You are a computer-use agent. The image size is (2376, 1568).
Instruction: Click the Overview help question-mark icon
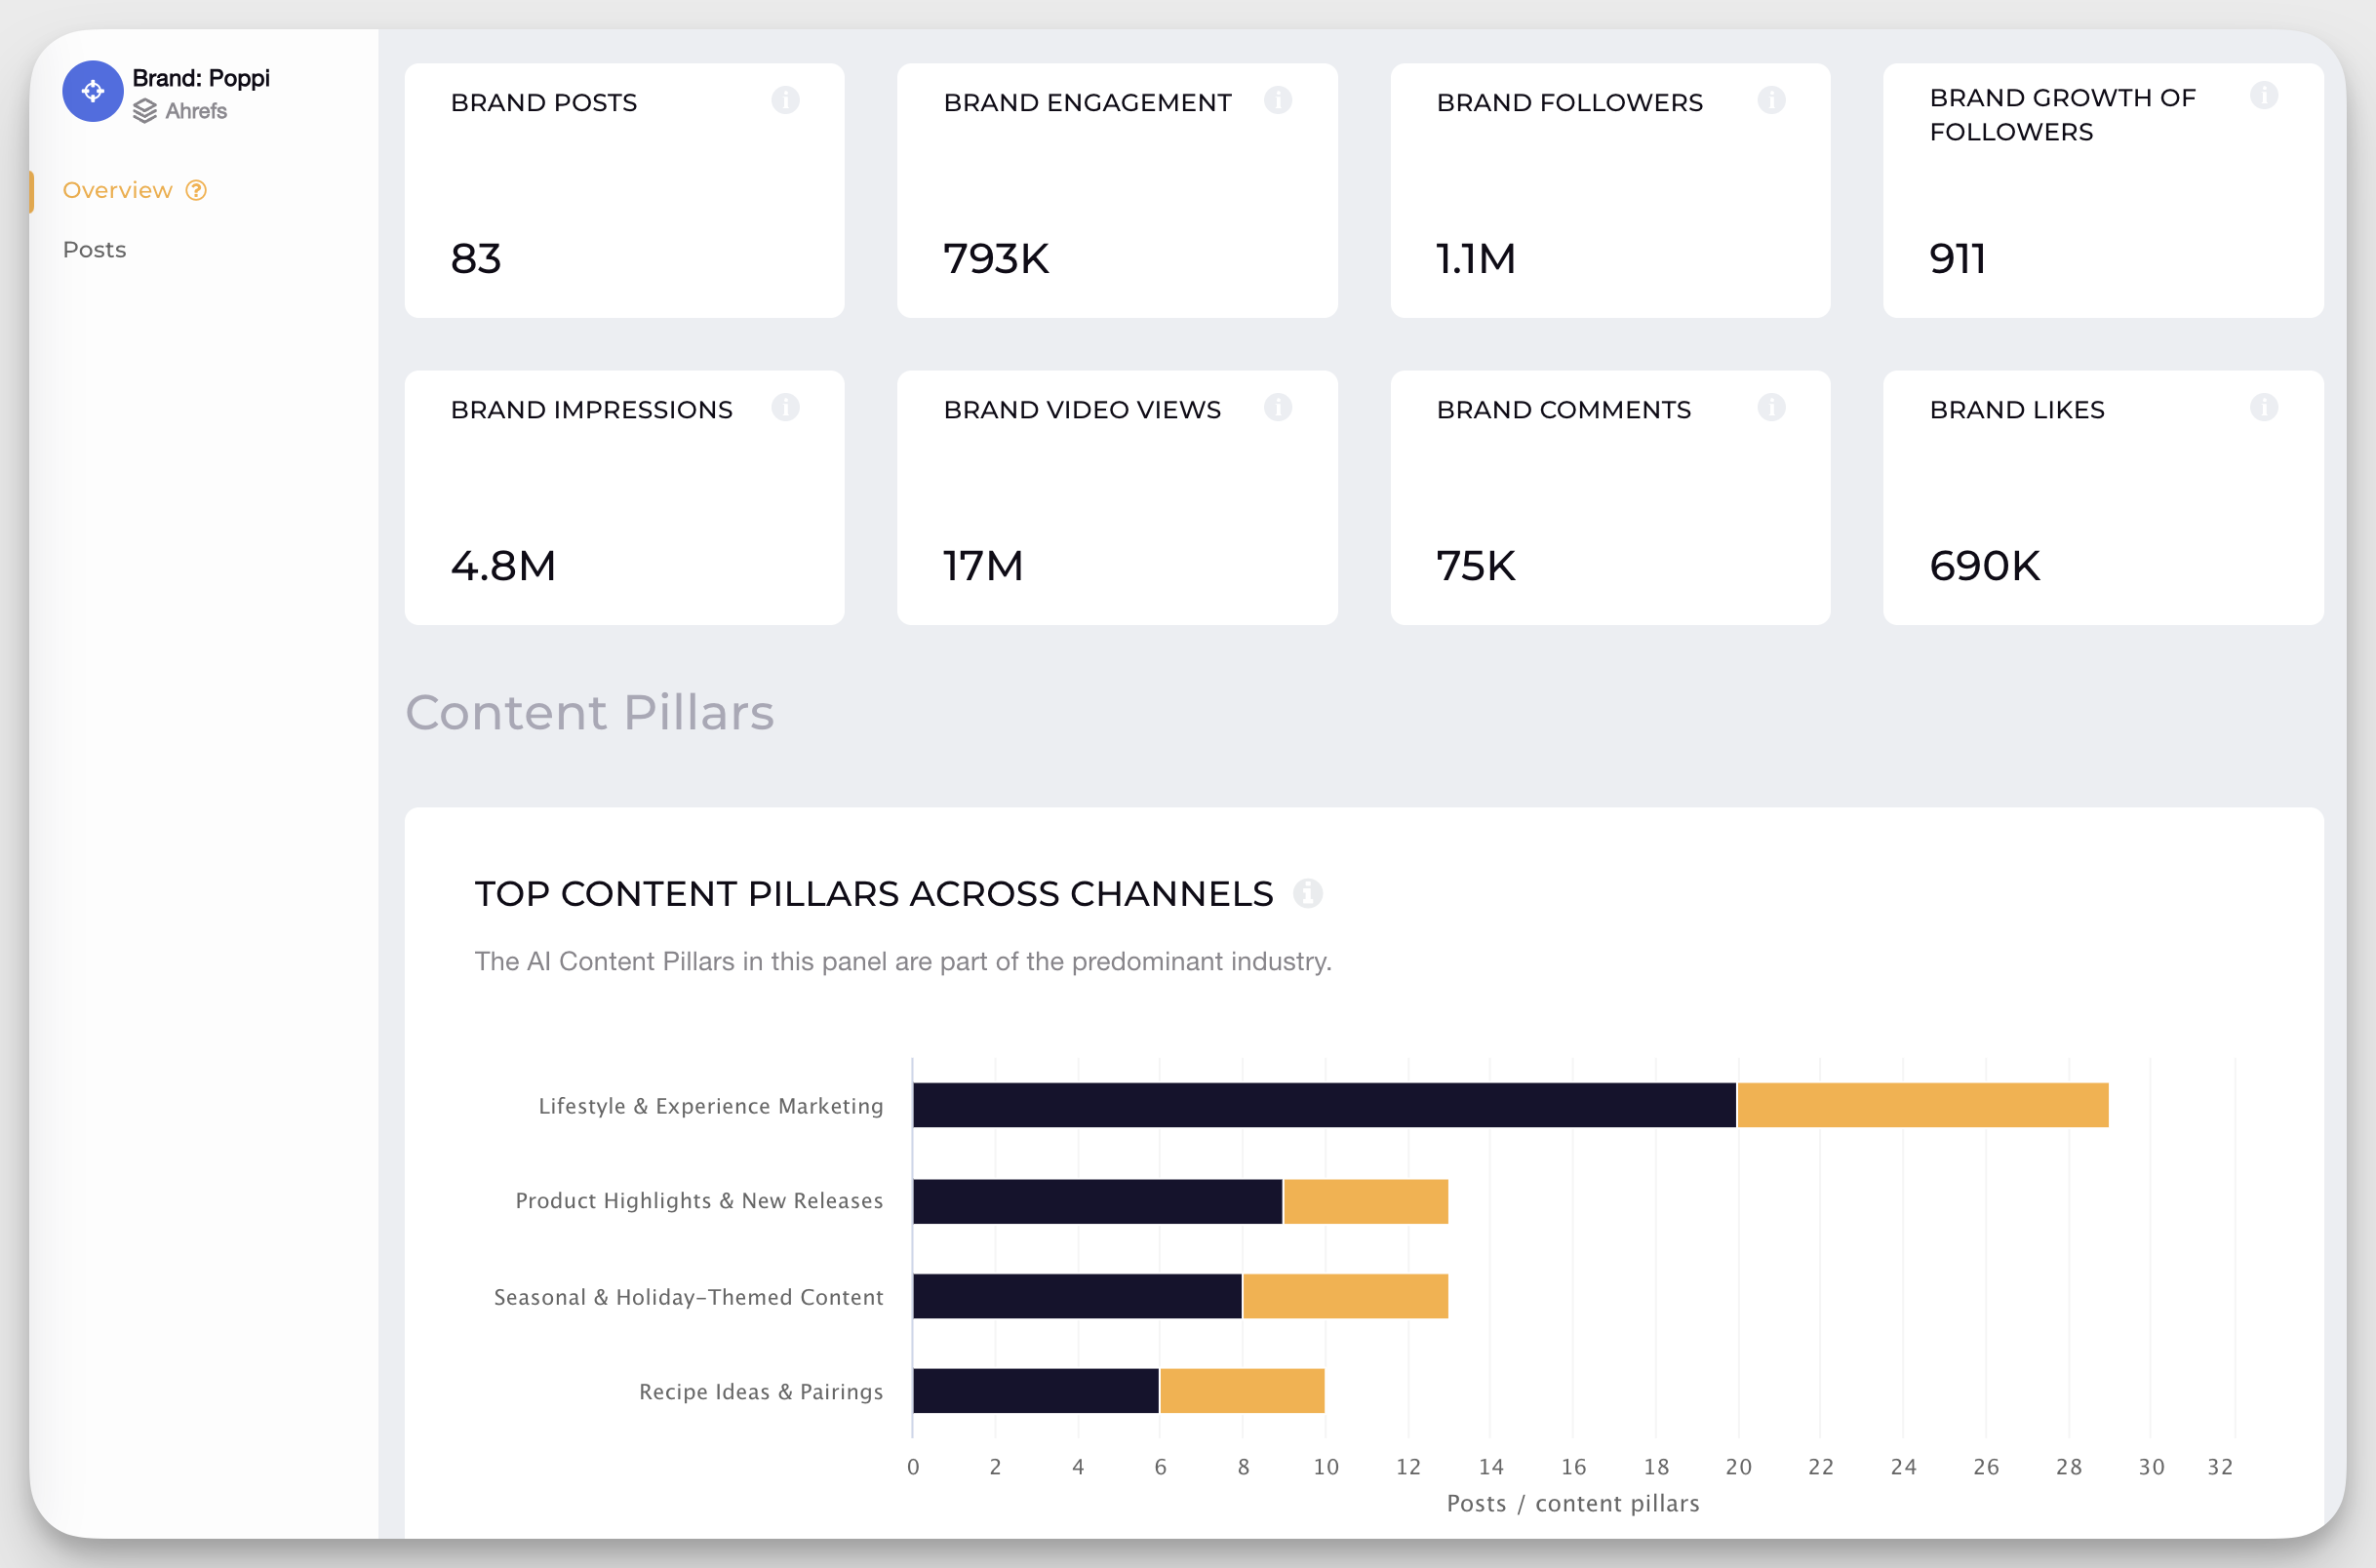tap(196, 190)
